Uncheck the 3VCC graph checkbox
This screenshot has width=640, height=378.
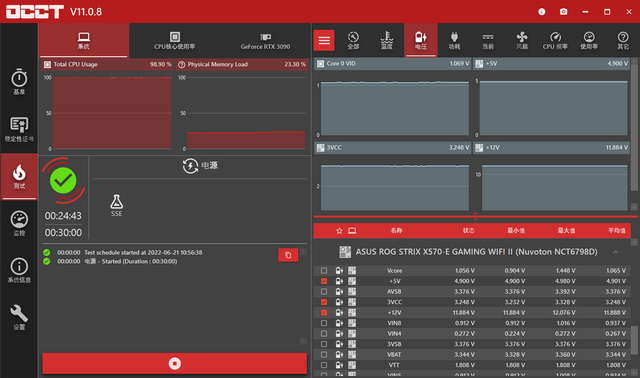tap(324, 302)
